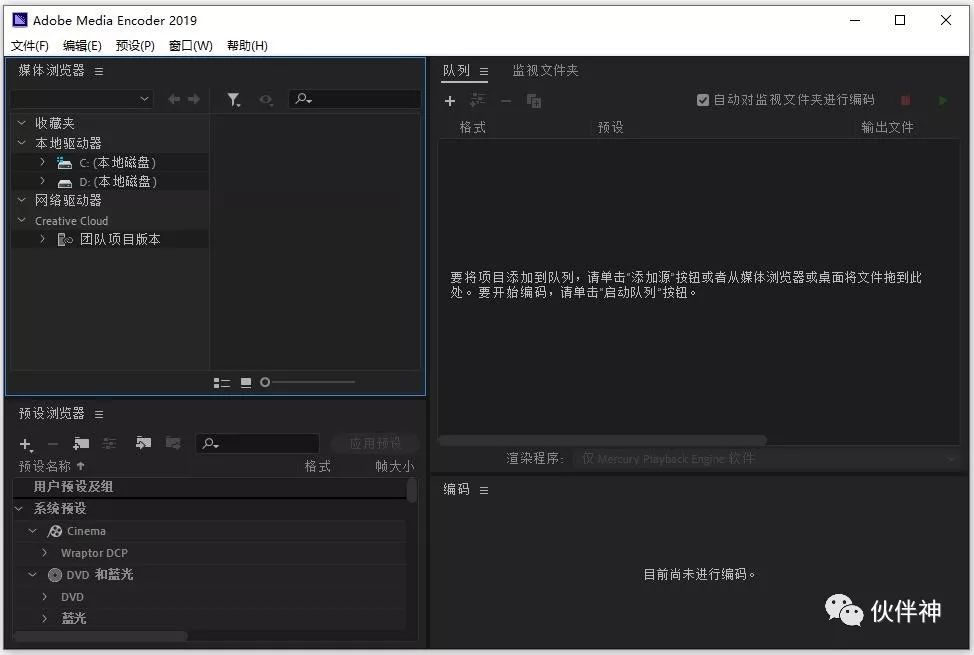Viewport: 974px width, 655px height.
Task: Open the 渲染程序 renderer dropdown
Action: coord(765,459)
